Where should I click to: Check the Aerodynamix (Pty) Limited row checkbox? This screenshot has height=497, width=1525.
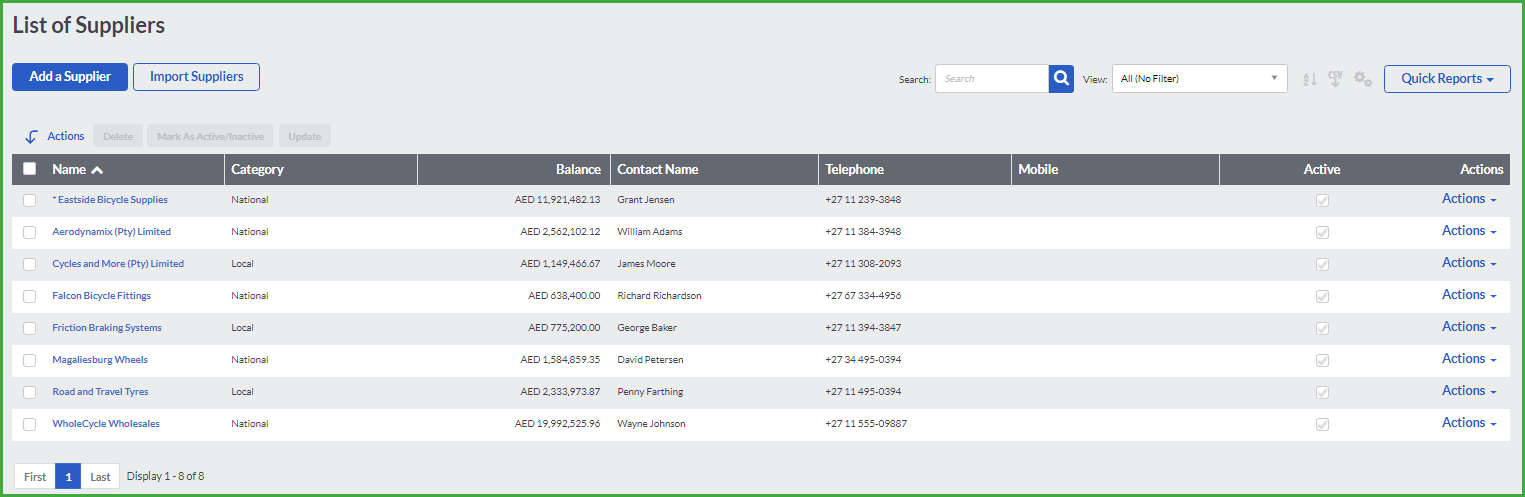(x=30, y=232)
